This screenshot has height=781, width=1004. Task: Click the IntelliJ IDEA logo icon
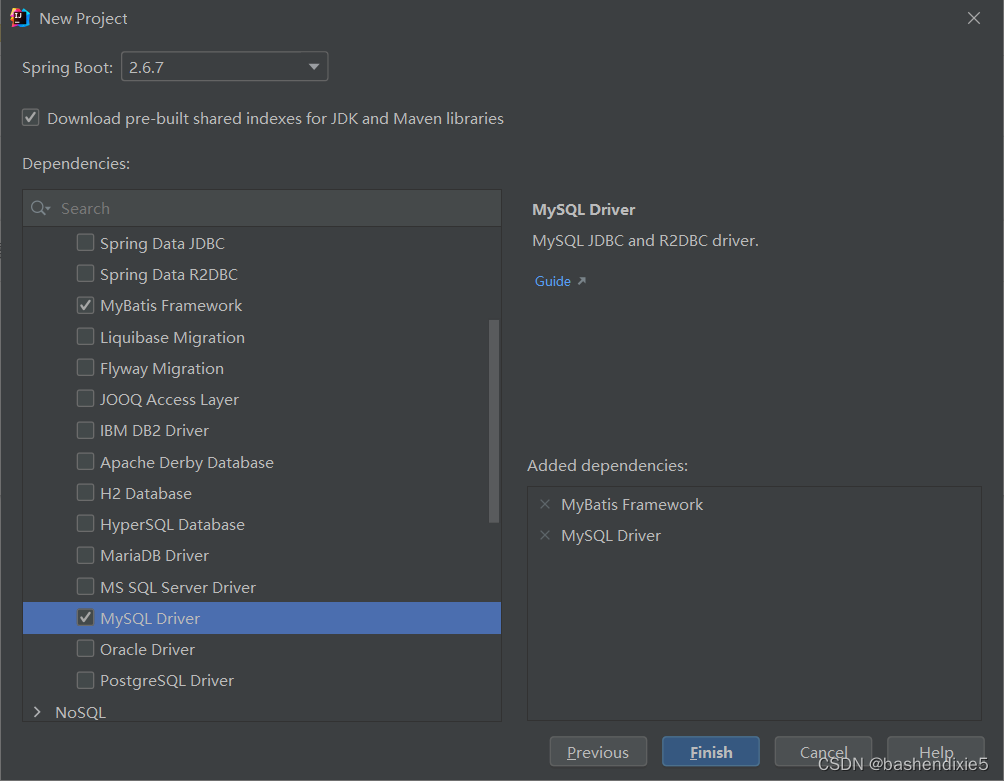point(19,18)
